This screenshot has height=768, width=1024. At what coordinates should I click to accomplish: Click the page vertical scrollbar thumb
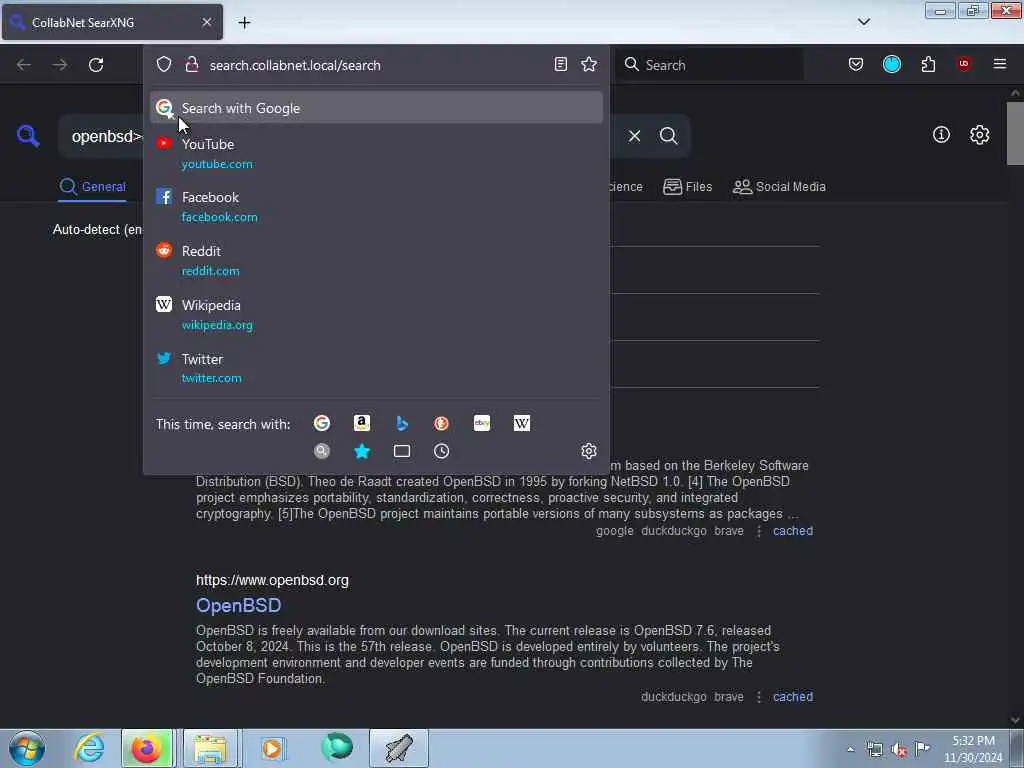[x=1015, y=134]
